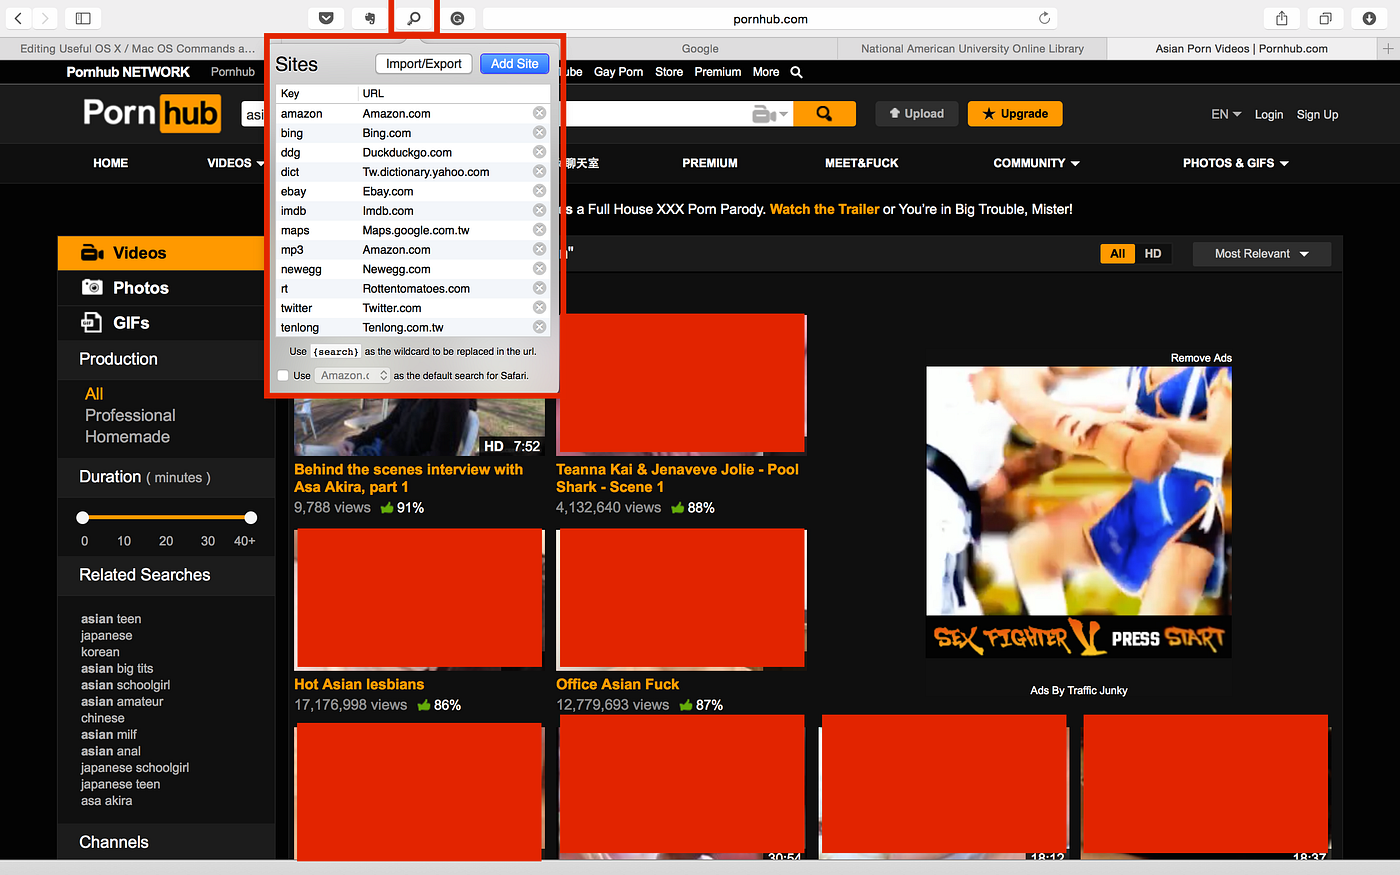Click the Add Site button
This screenshot has width=1400, height=875.
pos(515,64)
